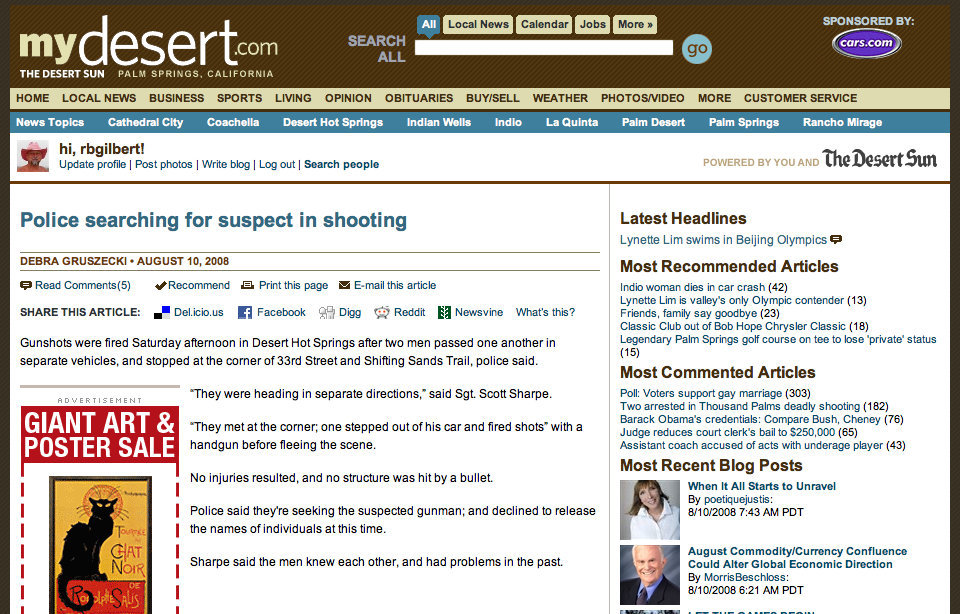
Task: Open OPINION in main navigation
Action: tap(348, 98)
